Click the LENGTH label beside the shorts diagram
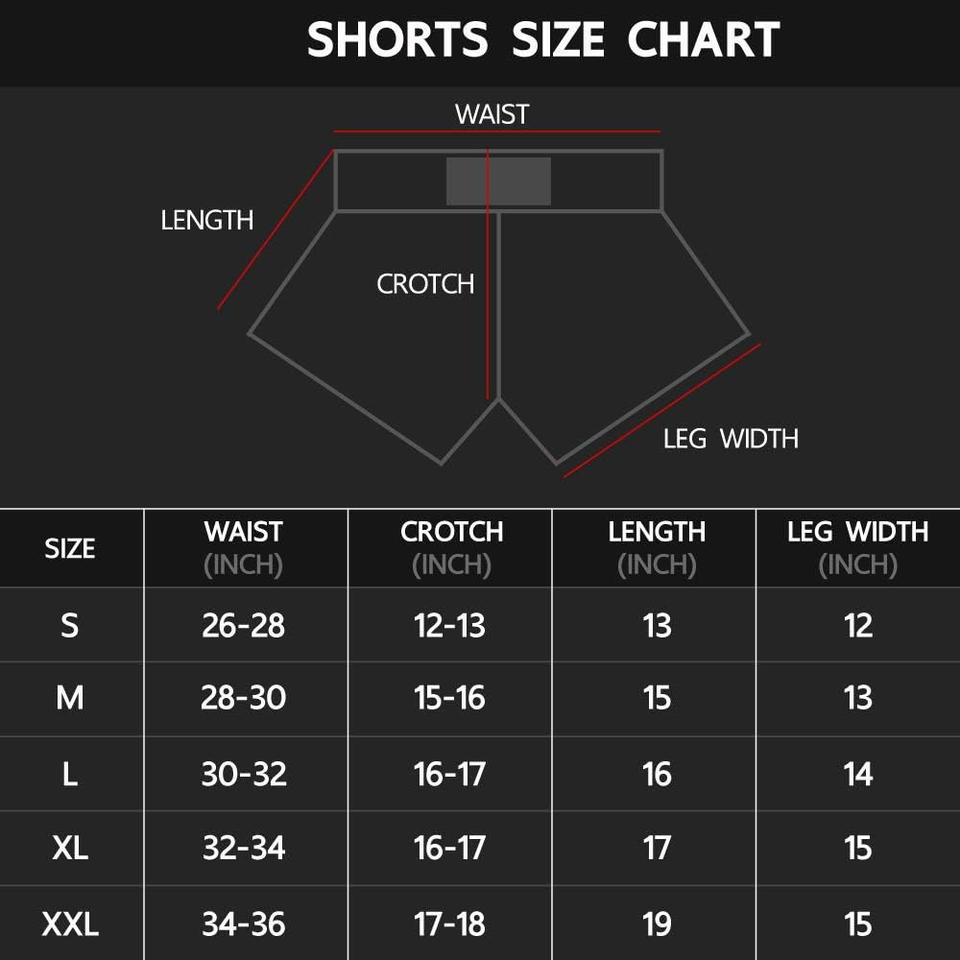The width and height of the screenshot is (960, 960). pos(207,220)
